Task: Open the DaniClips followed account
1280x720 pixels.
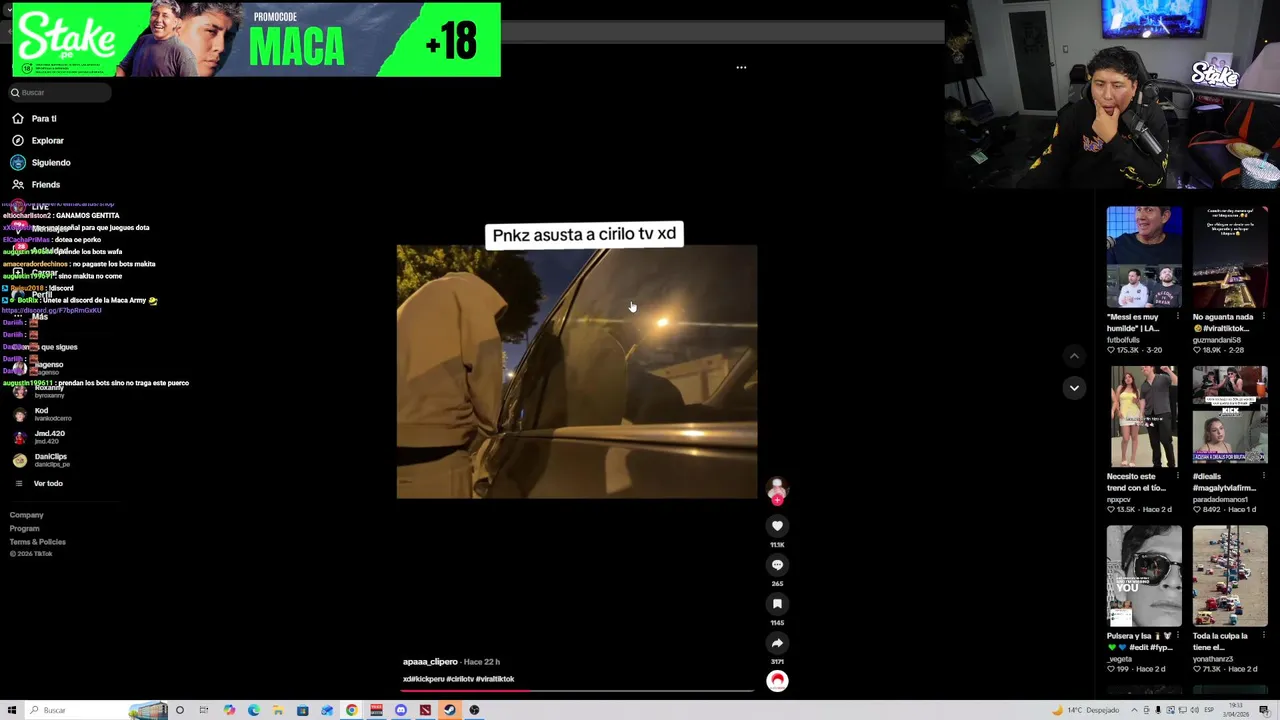Action: coord(40,460)
